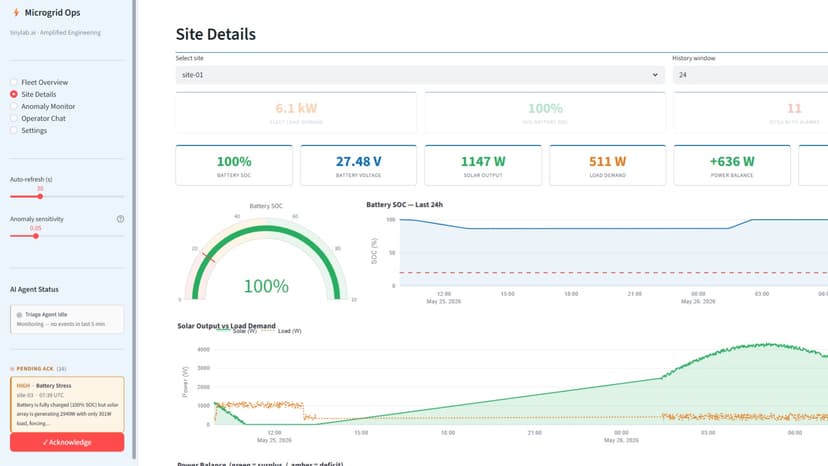Click the Site Details page heading
828x466 pixels.
click(x=215, y=34)
